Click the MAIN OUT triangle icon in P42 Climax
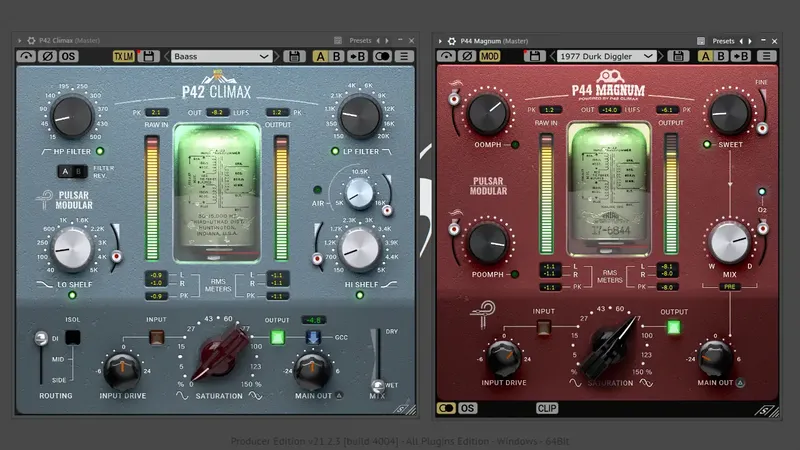The width and height of the screenshot is (800, 450). (x=339, y=395)
